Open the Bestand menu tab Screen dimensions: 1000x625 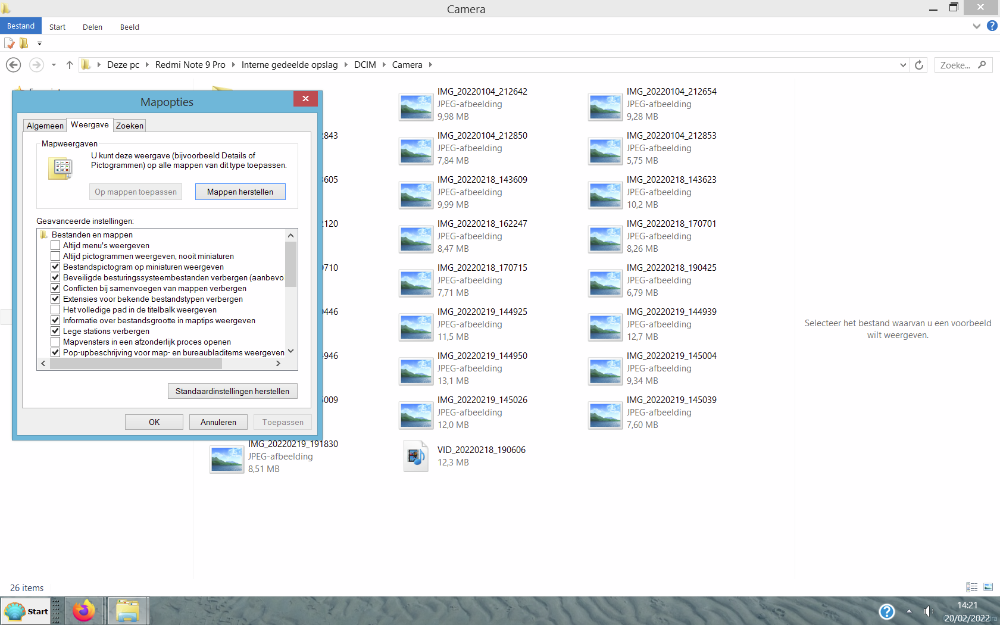(20, 27)
